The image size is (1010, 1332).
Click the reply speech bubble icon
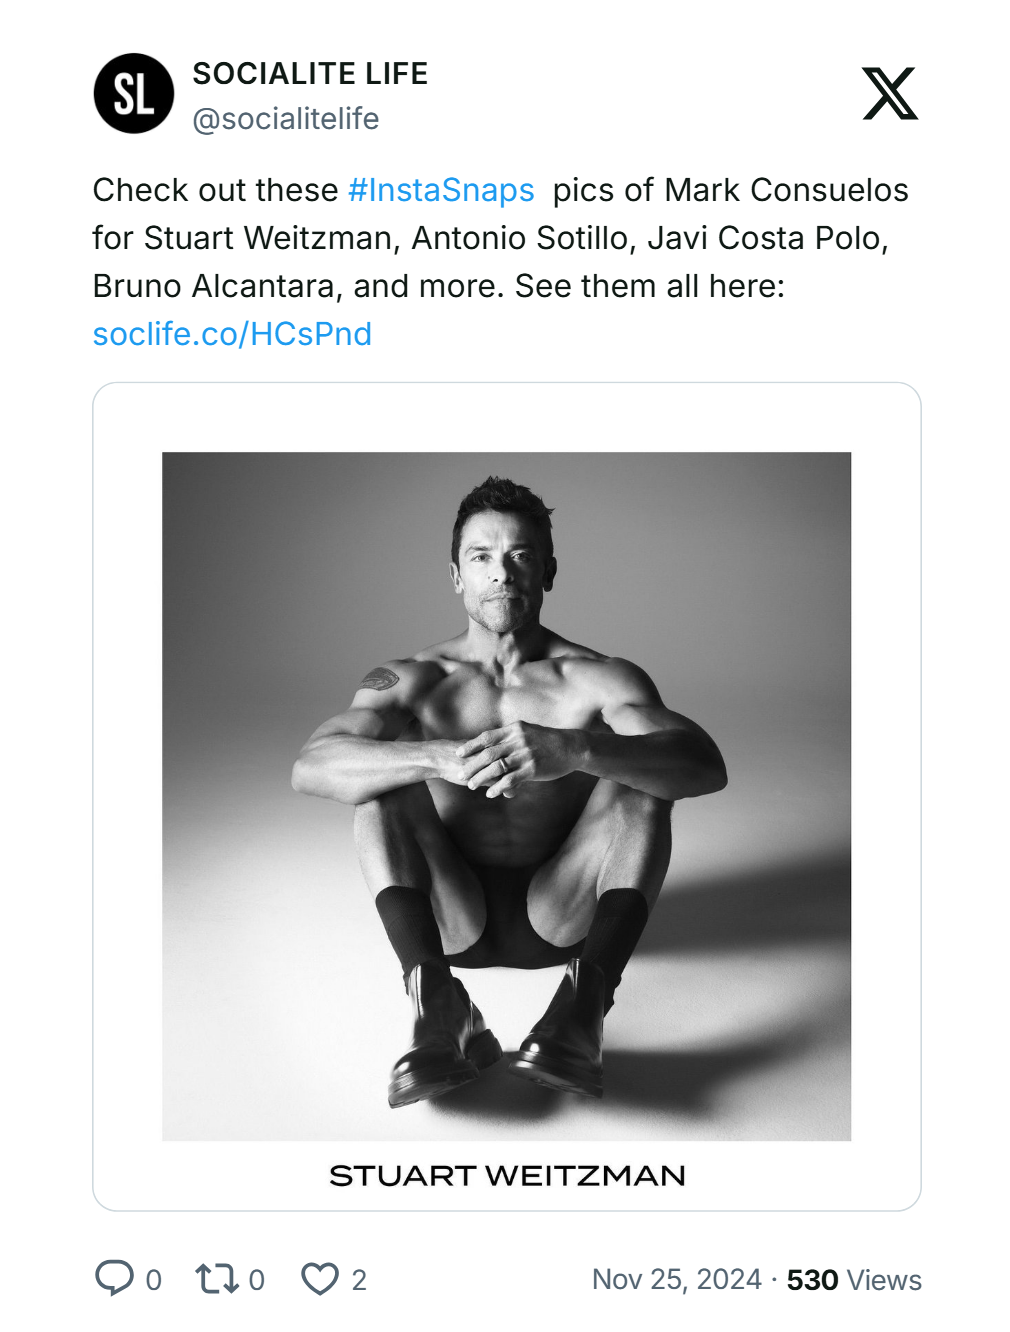pos(114,1278)
